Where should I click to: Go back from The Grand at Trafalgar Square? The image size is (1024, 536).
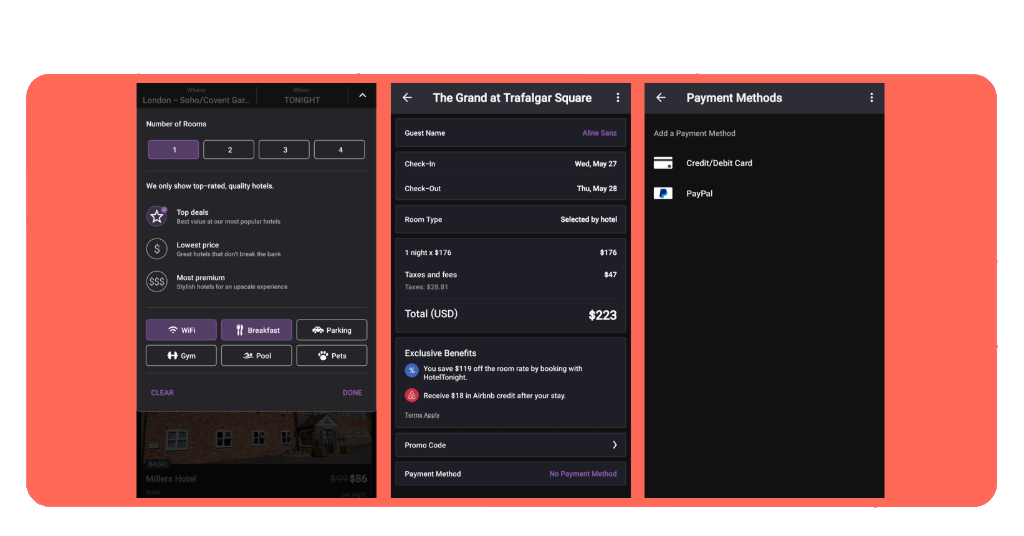[x=408, y=97]
